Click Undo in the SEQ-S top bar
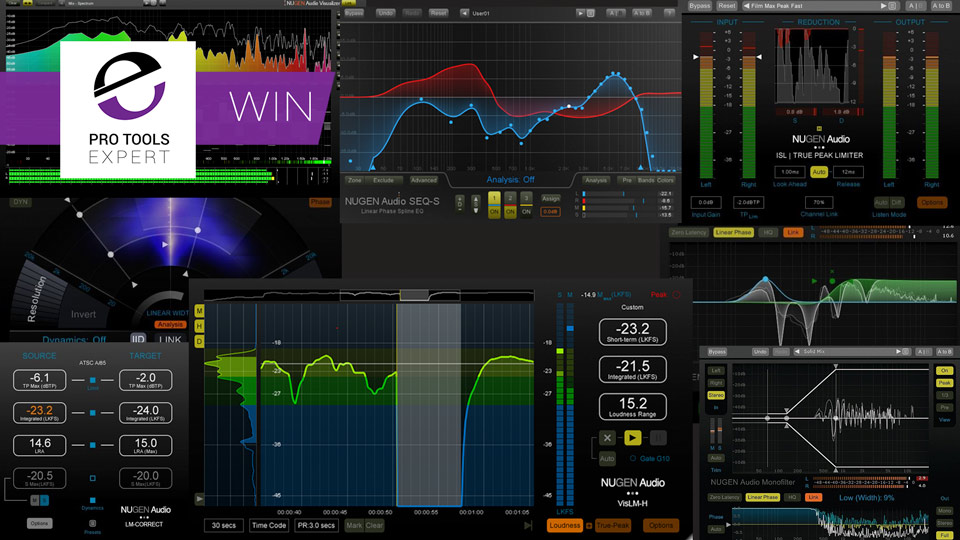 click(386, 13)
